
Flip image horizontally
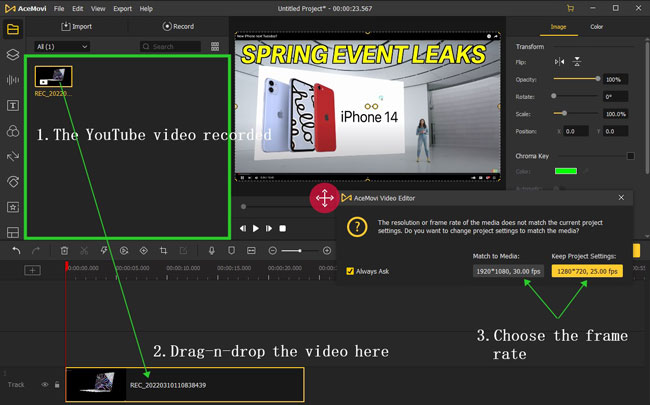pyautogui.click(x=560, y=62)
